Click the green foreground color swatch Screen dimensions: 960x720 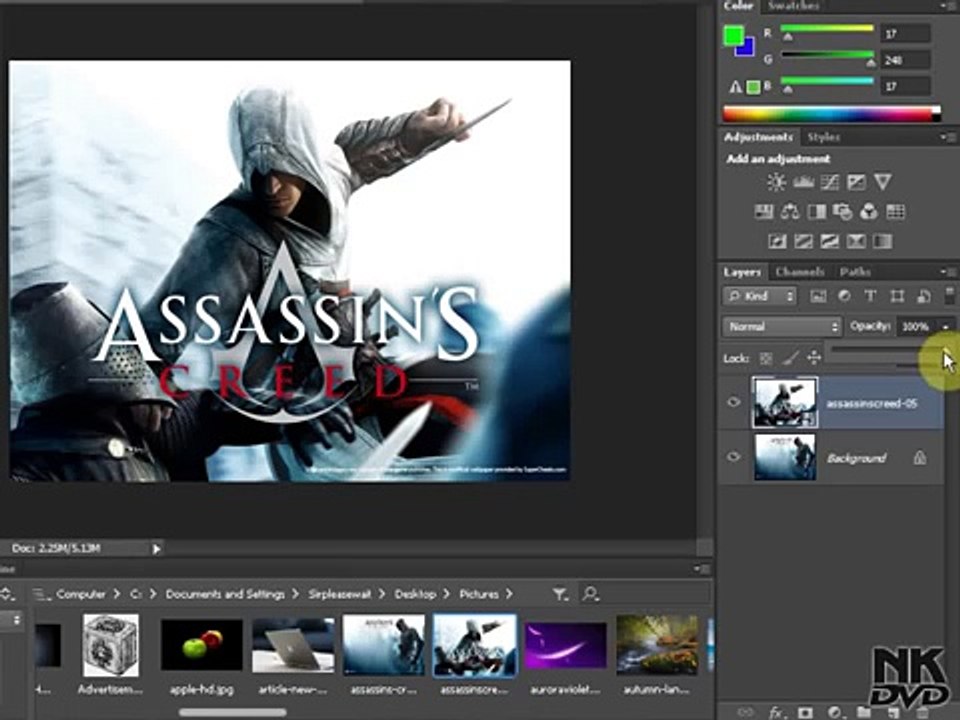point(733,35)
